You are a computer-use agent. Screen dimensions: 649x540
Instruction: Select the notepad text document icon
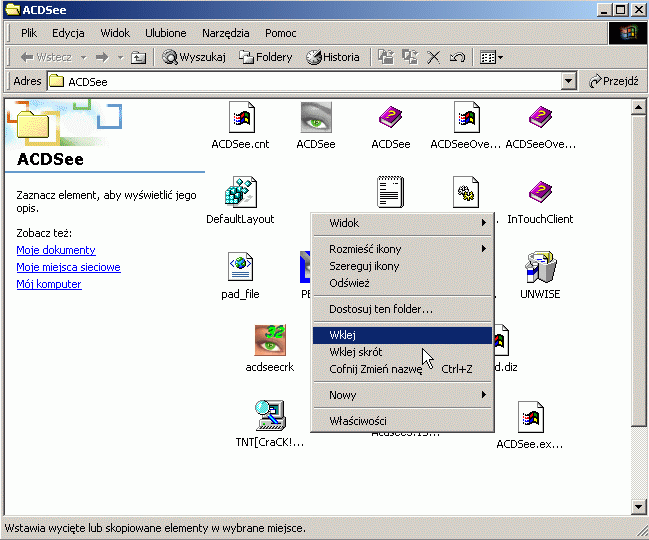pyautogui.click(x=390, y=192)
